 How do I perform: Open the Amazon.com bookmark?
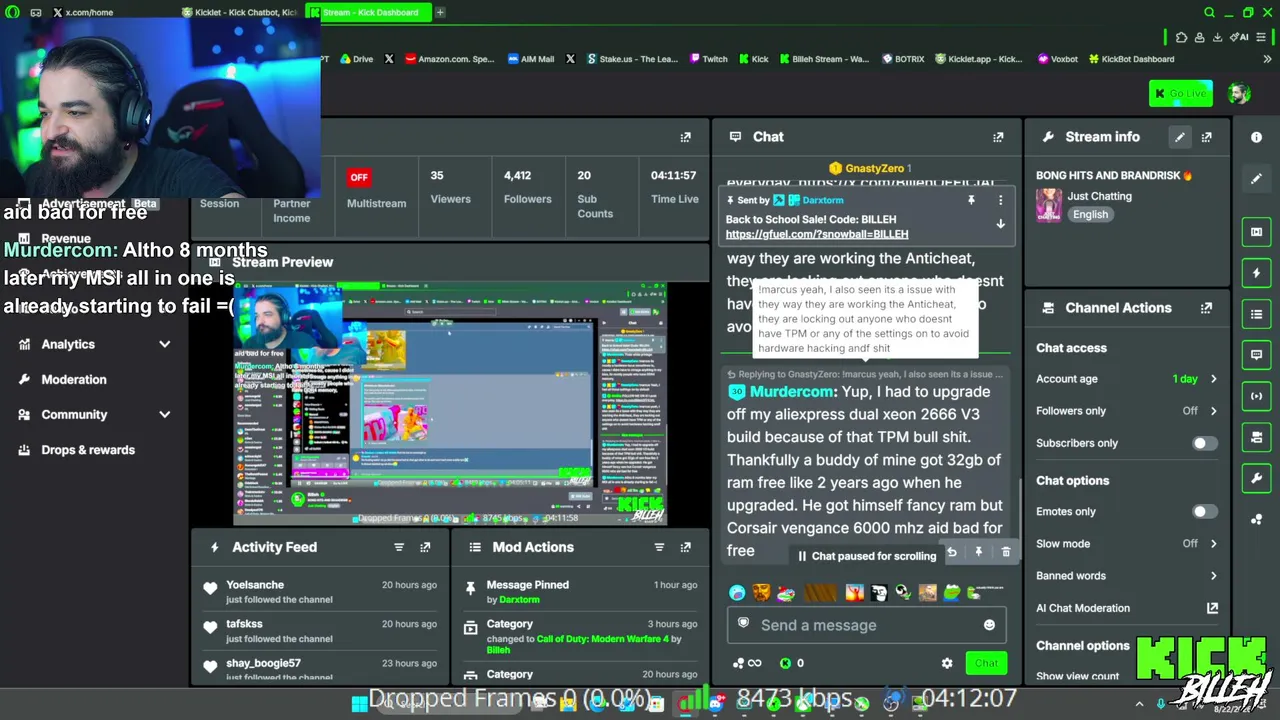(449, 59)
